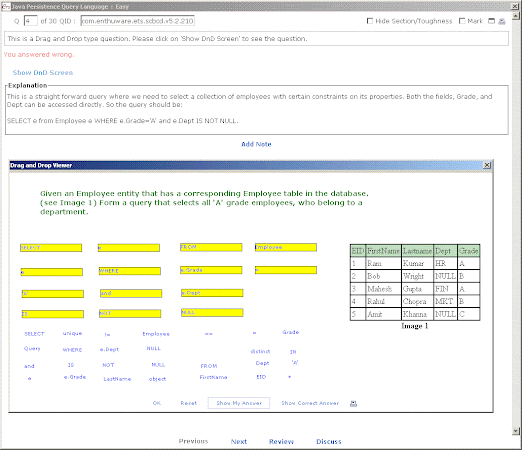Viewport: 522px width, 450px height.
Task: Click OK in the Drag and Drop Viewer
Action: (x=157, y=403)
